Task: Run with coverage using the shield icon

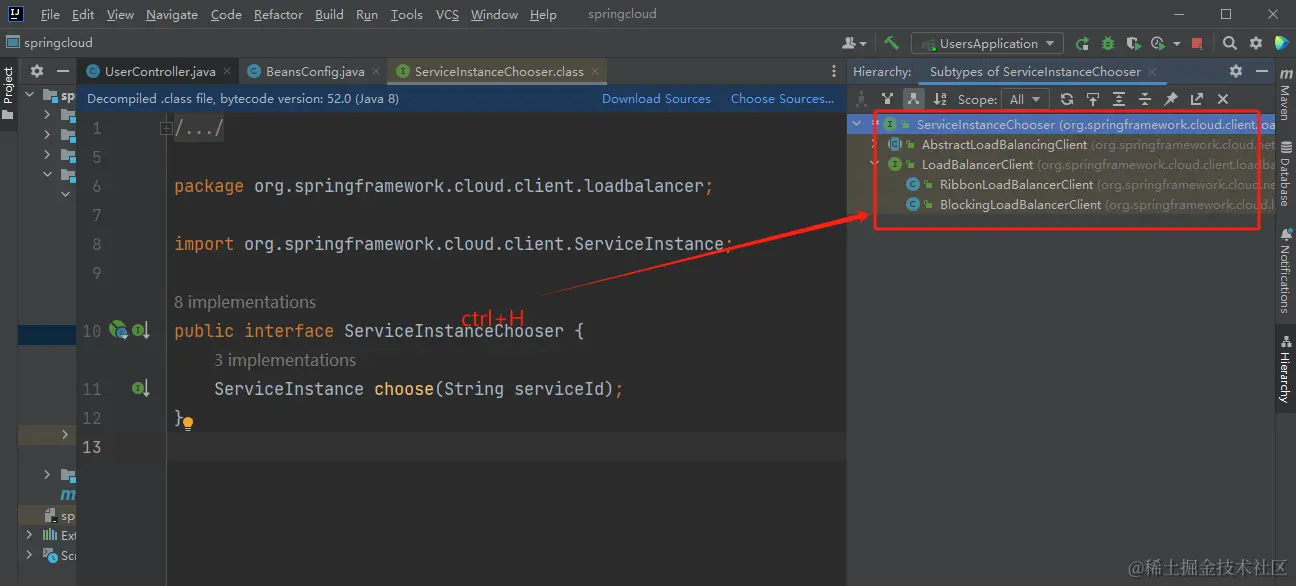Action: coord(1133,43)
